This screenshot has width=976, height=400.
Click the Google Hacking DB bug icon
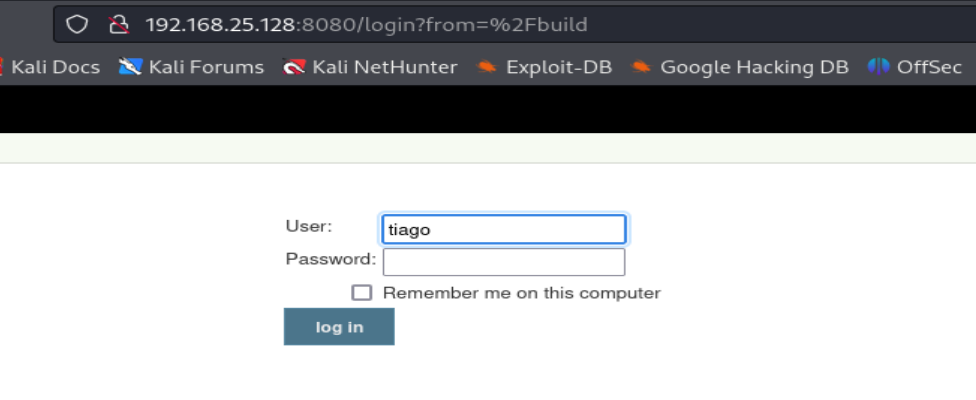(640, 67)
